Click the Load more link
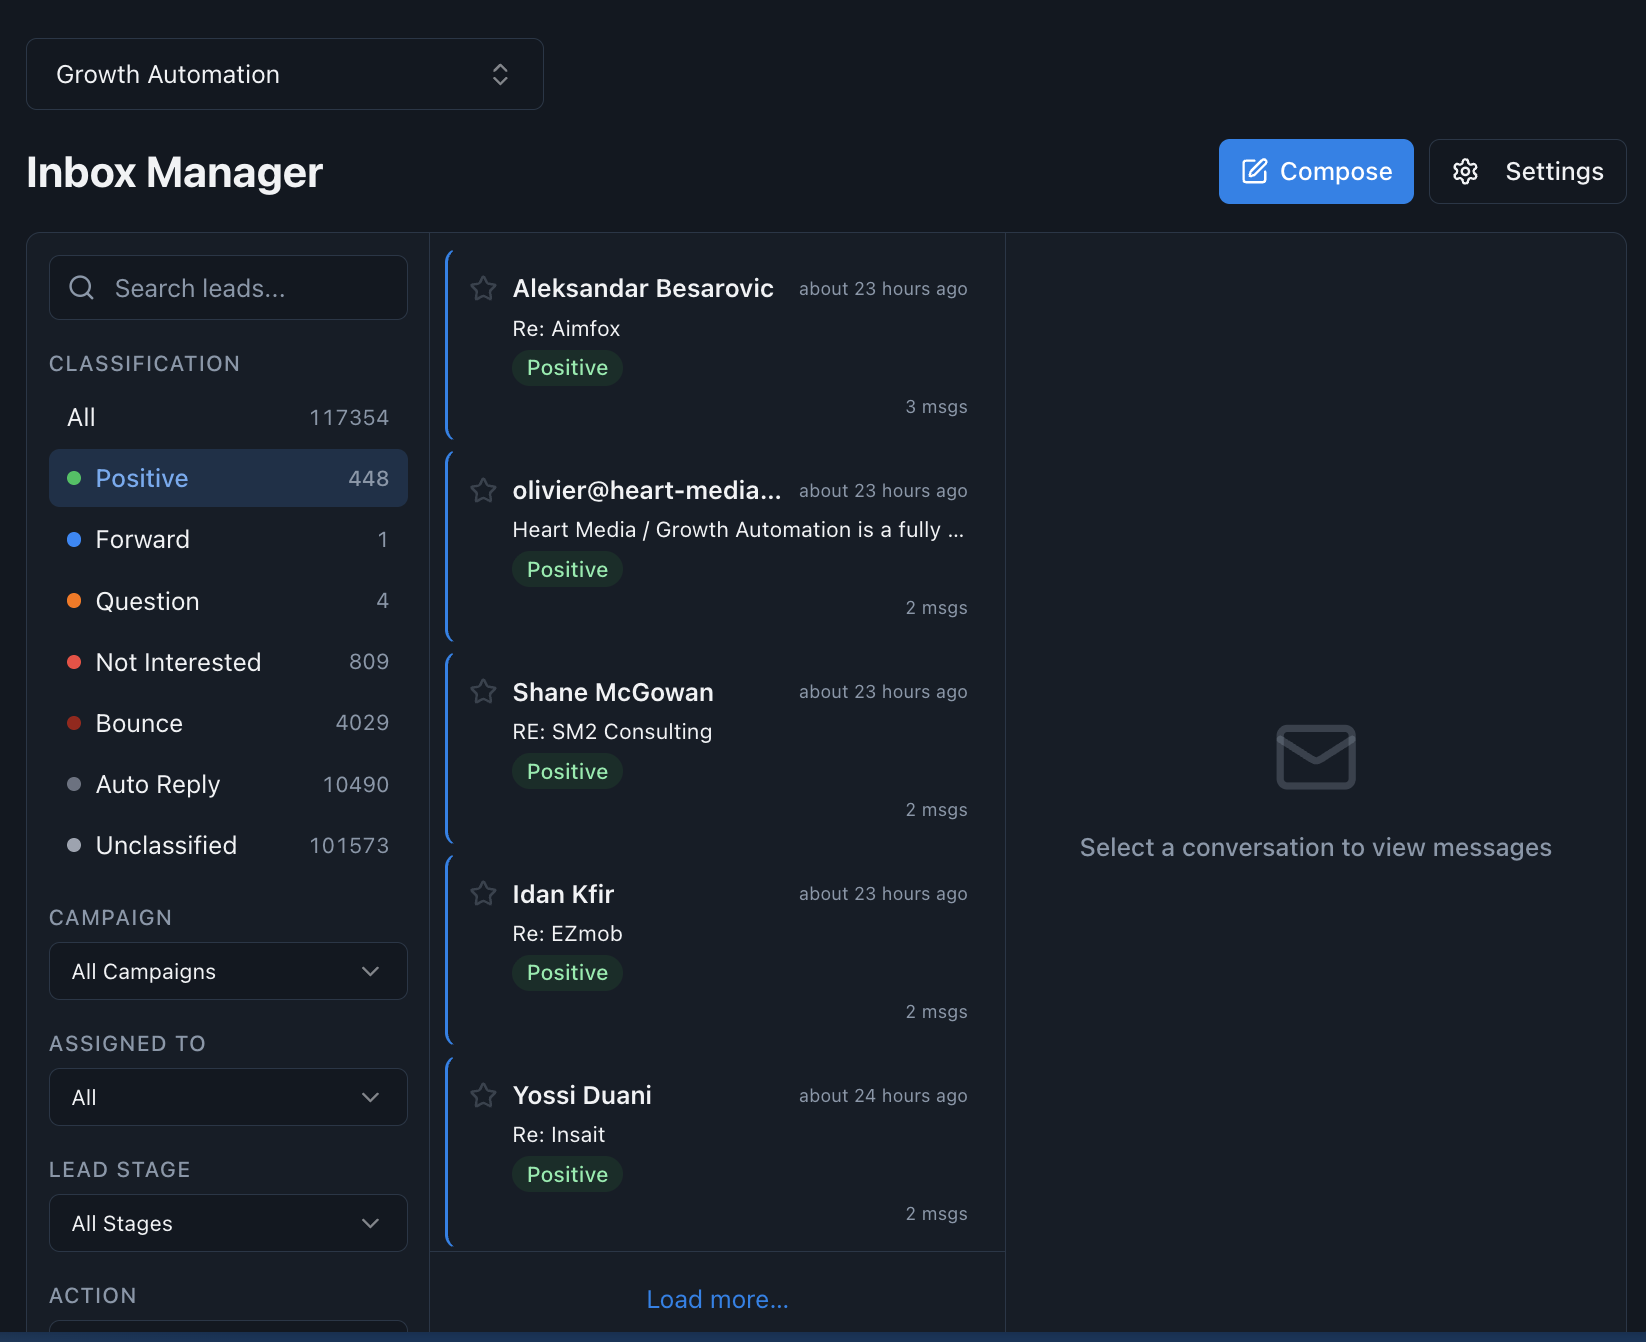Image resolution: width=1646 pixels, height=1342 pixels. (x=716, y=1298)
